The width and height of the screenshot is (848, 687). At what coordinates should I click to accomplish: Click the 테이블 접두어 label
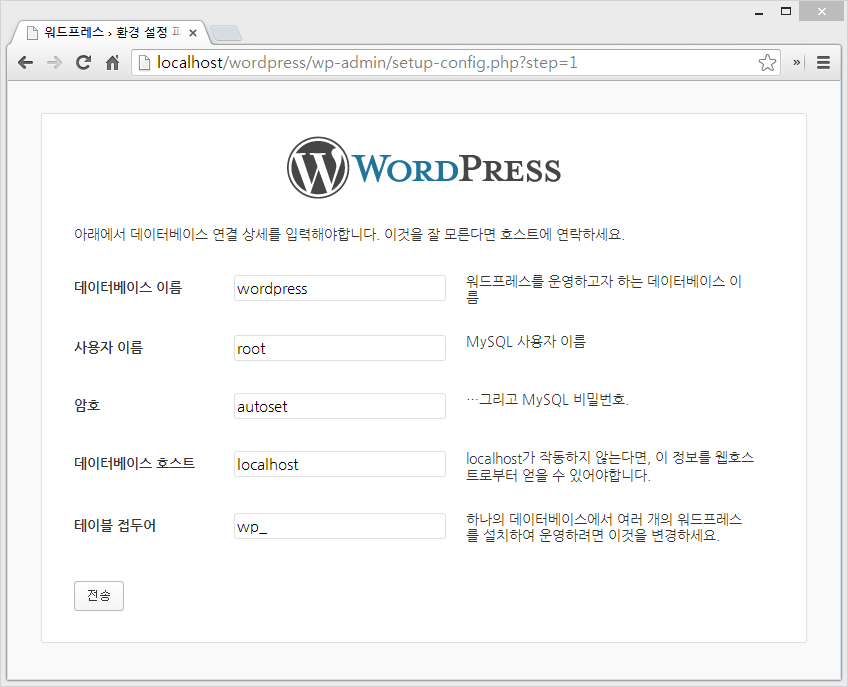(x=115, y=525)
